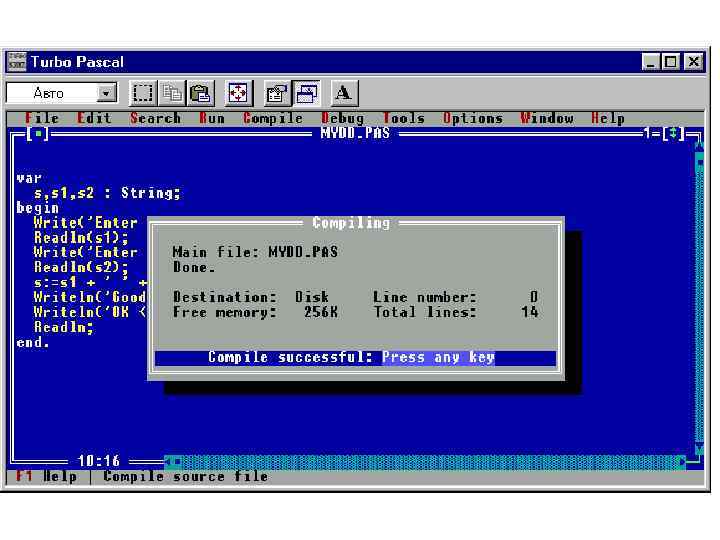
Task: Open the font size dropdown showing Авто
Action: [62, 93]
